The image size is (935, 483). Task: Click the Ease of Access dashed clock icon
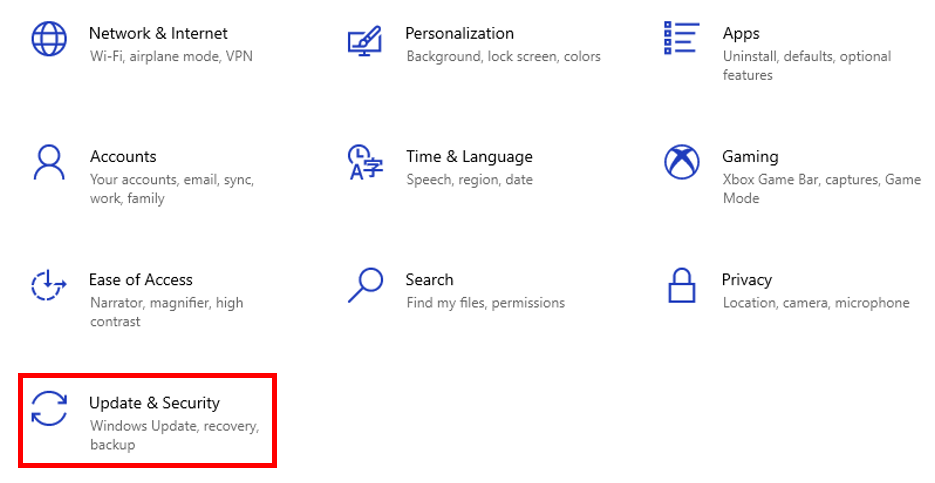(48, 285)
